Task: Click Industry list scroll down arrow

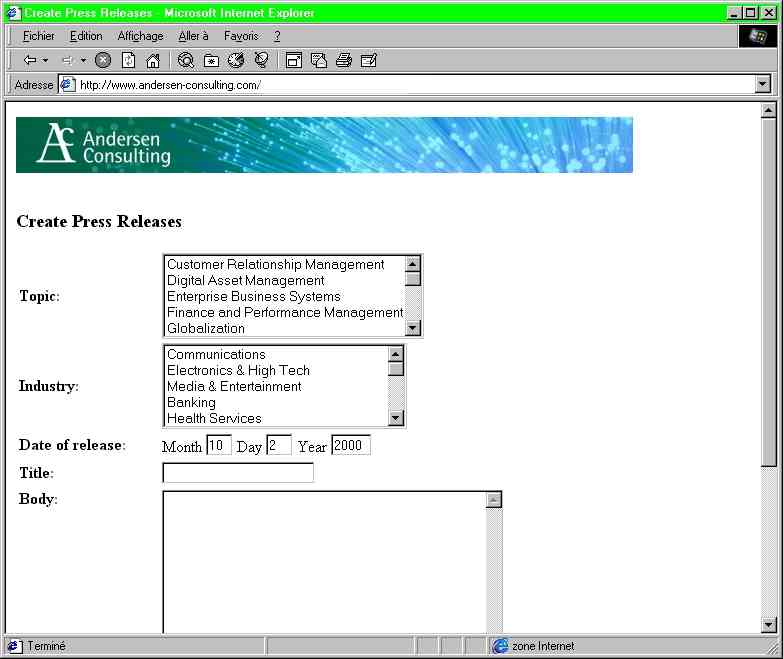Action: [x=395, y=418]
